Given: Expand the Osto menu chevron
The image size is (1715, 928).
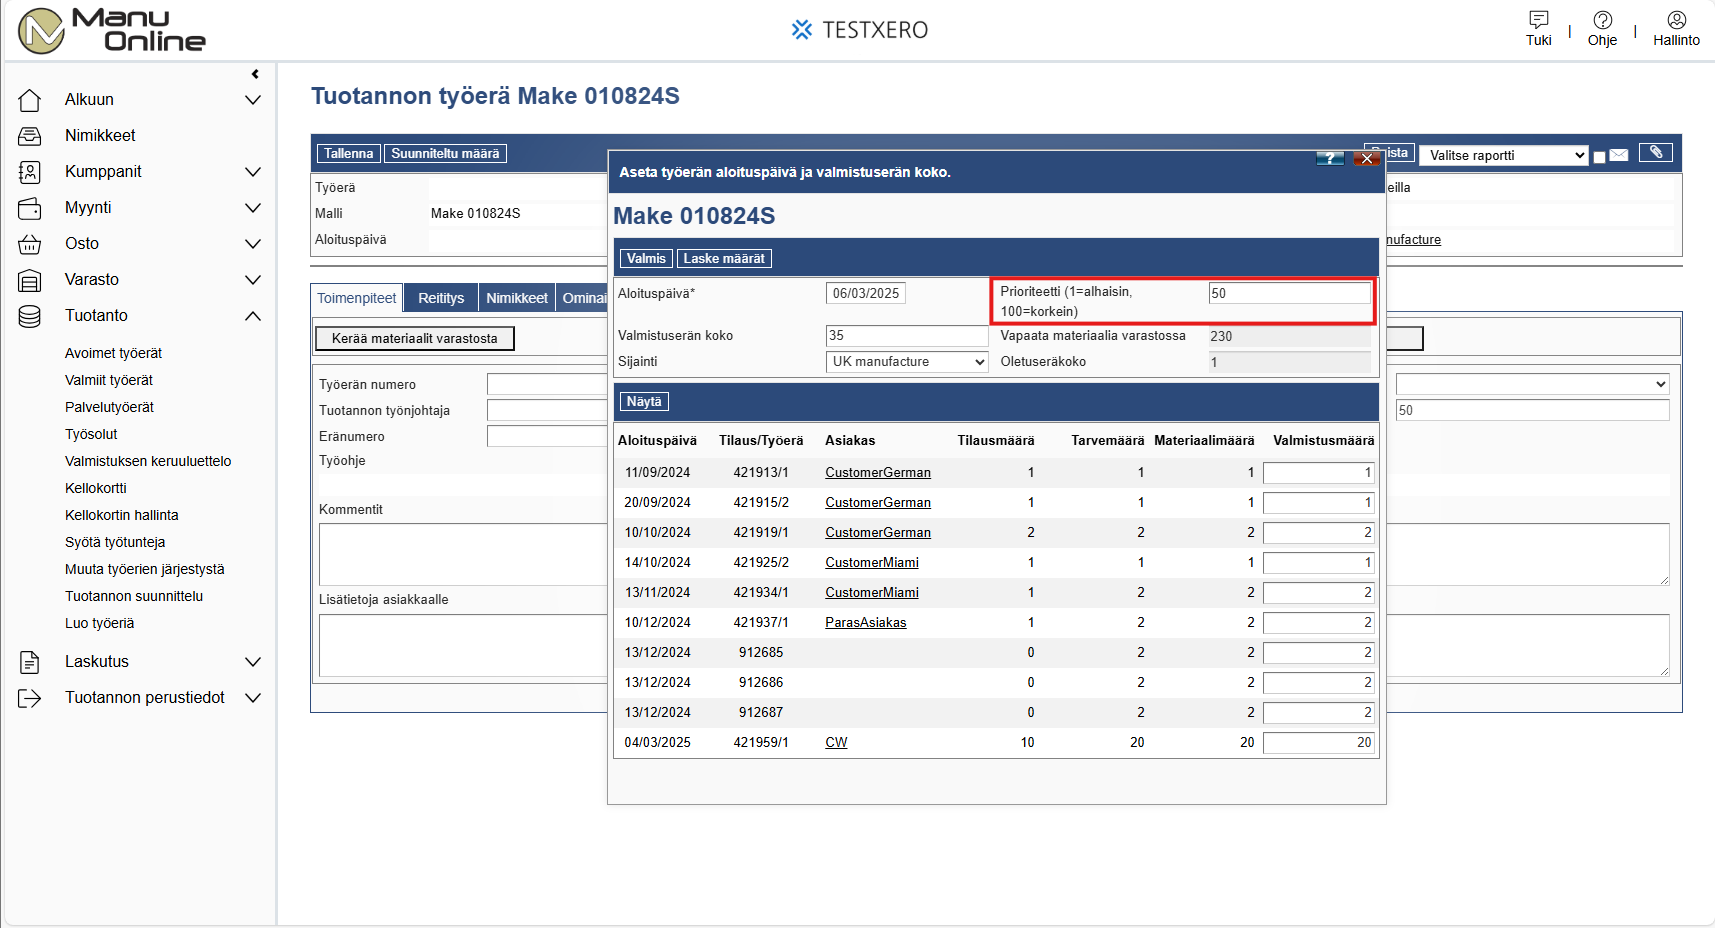Looking at the screenshot, I should [253, 244].
